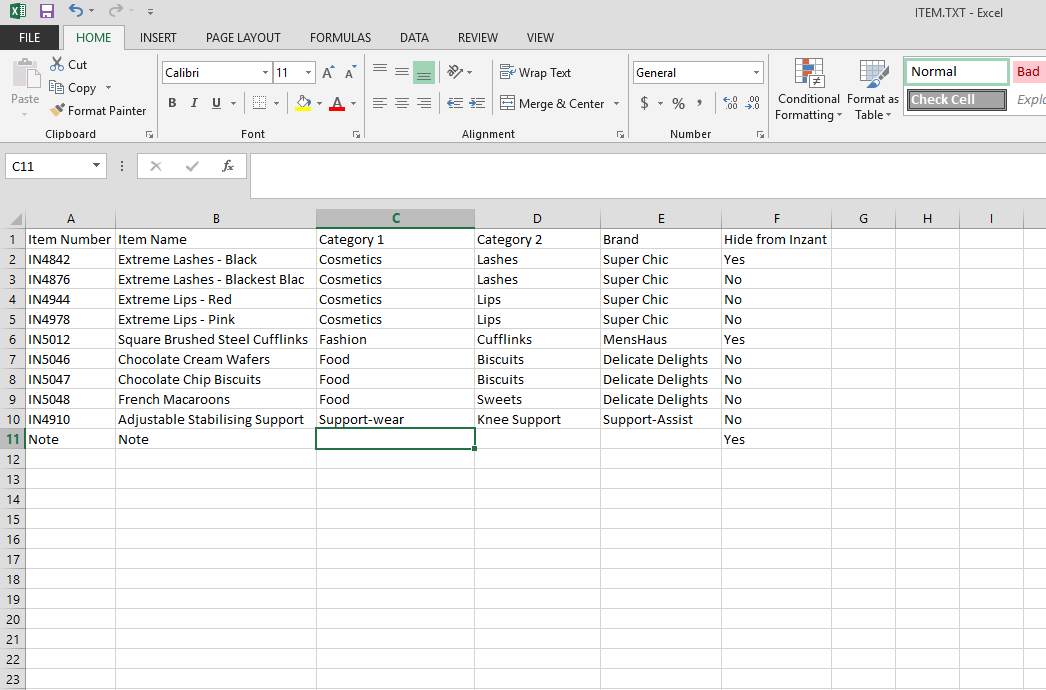This screenshot has height=690, width=1046.
Task: Open Conditional Formatting menu
Action: pos(809,89)
